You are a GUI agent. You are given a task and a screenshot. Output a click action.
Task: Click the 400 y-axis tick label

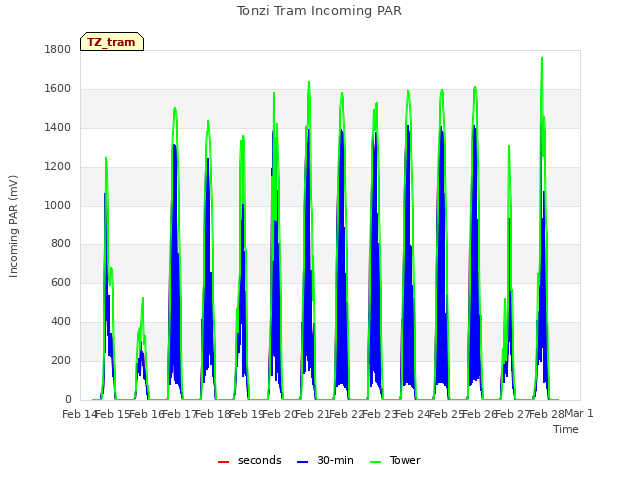pyautogui.click(x=61, y=322)
